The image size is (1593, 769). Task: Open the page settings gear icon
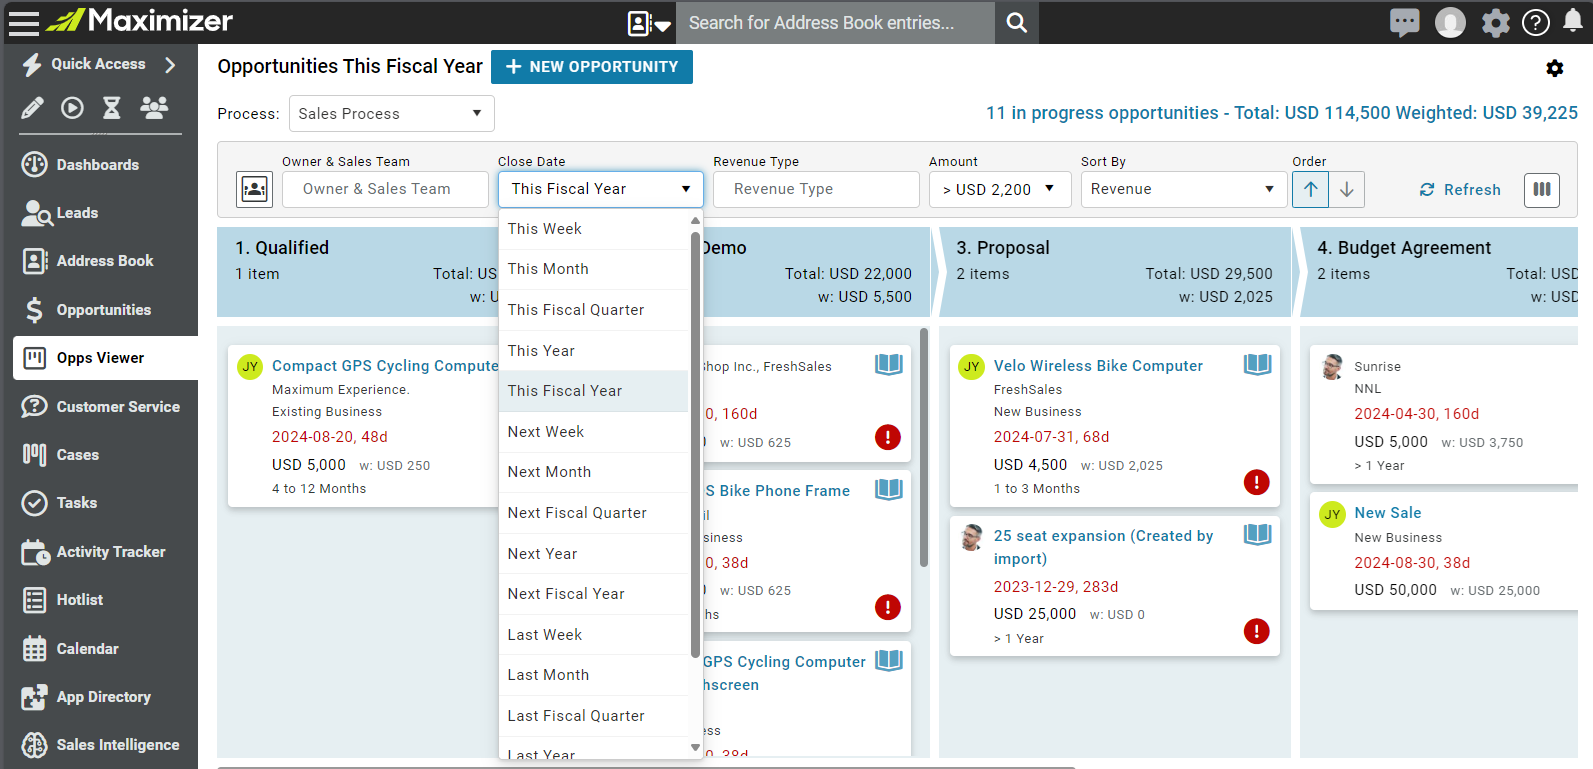(1554, 68)
